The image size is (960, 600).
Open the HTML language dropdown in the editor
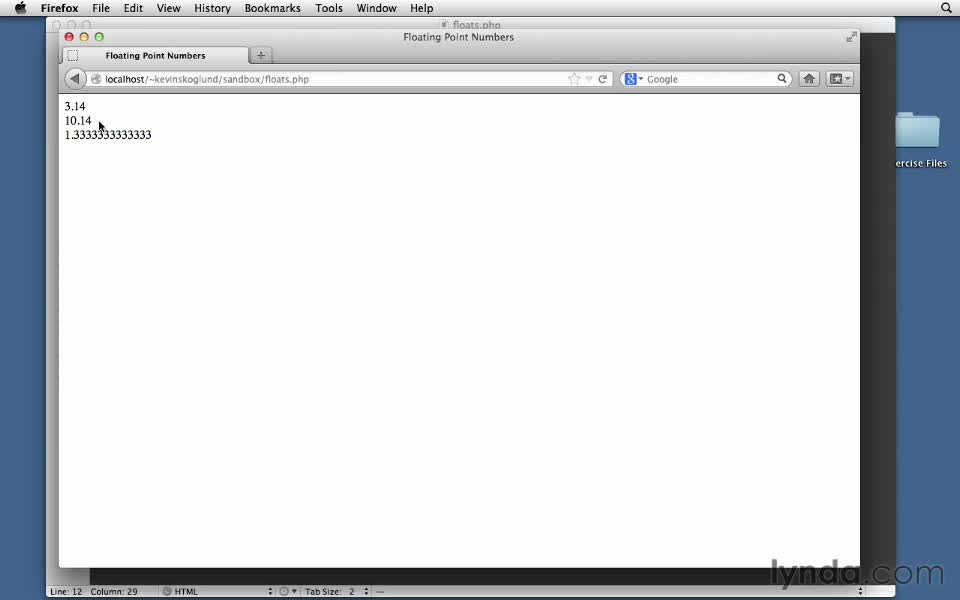click(217, 591)
